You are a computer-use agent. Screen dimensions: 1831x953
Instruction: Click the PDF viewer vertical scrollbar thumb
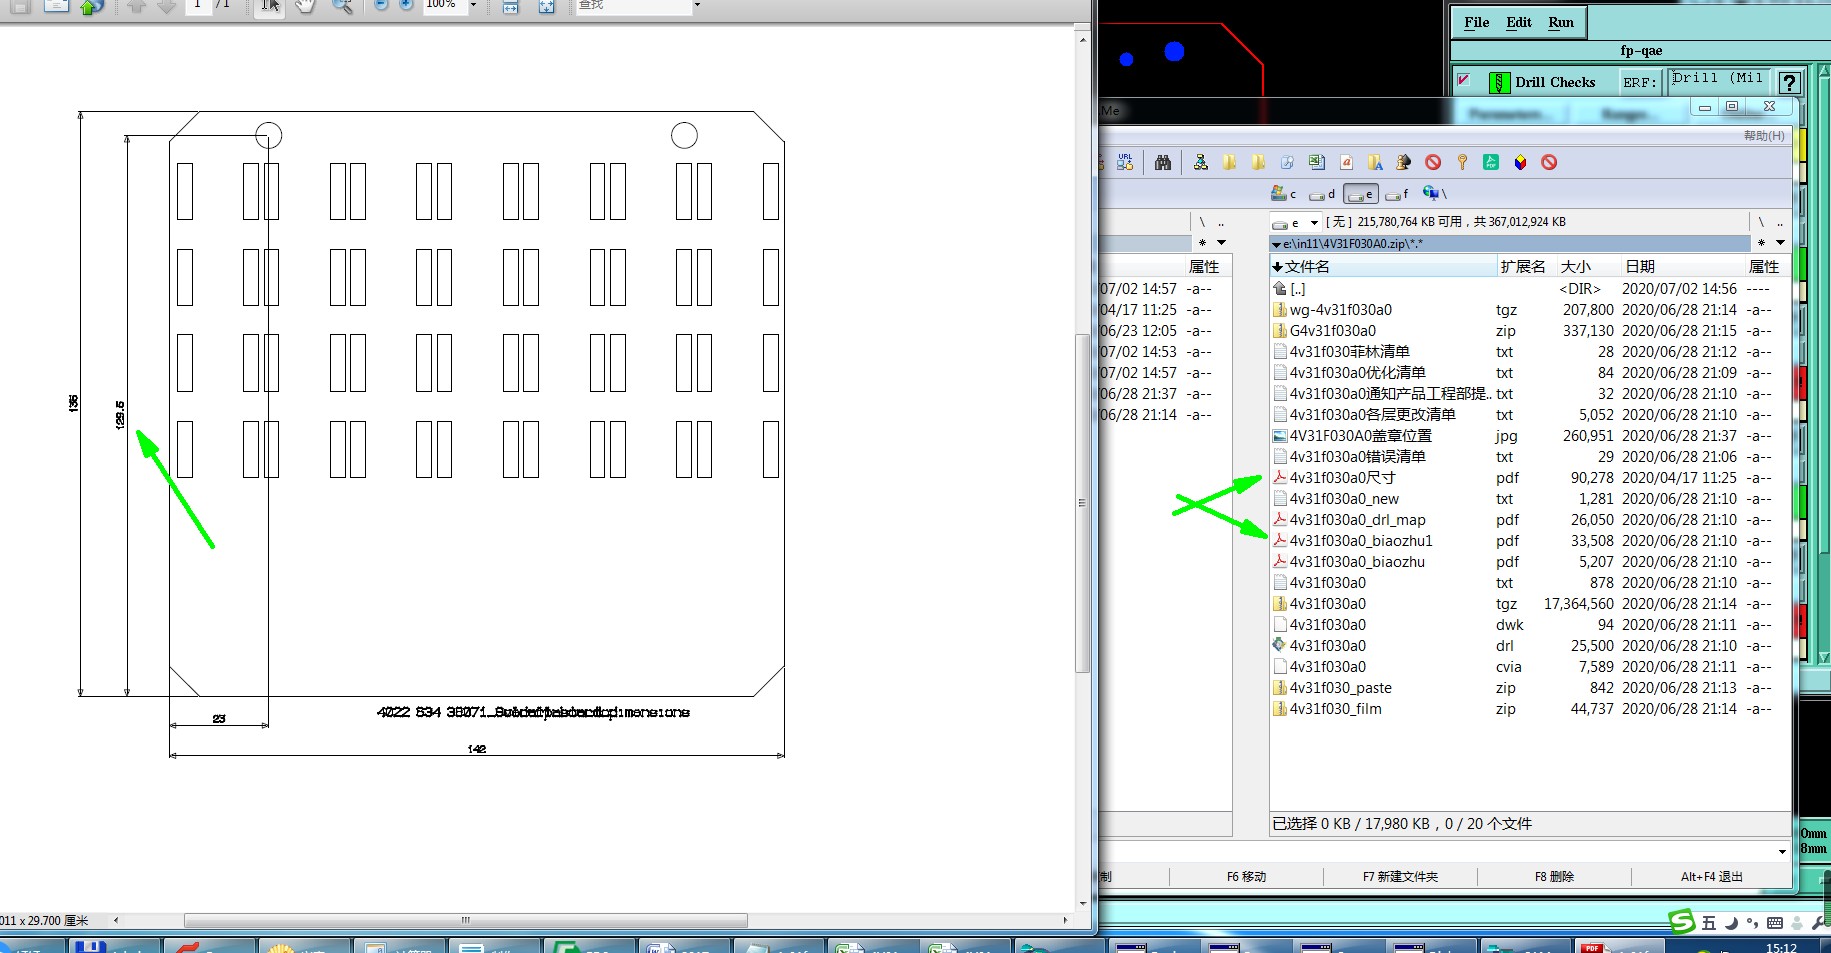pos(1082,503)
